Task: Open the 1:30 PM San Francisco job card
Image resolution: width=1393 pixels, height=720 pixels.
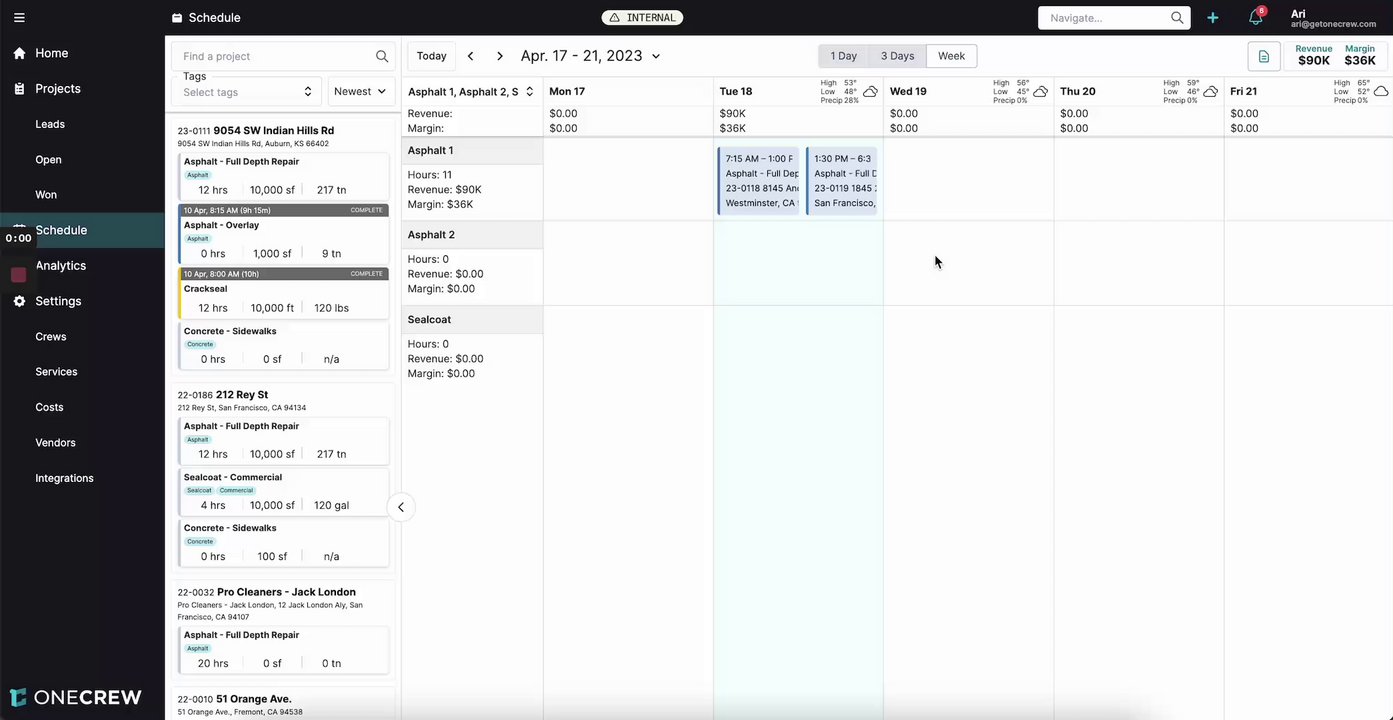Action: tap(842, 180)
